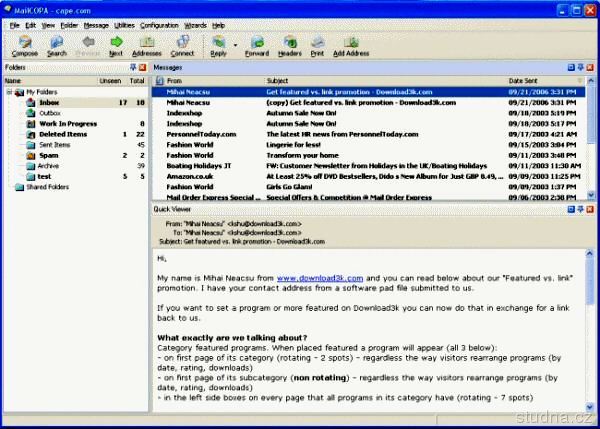Go to Next message

(x=116, y=46)
